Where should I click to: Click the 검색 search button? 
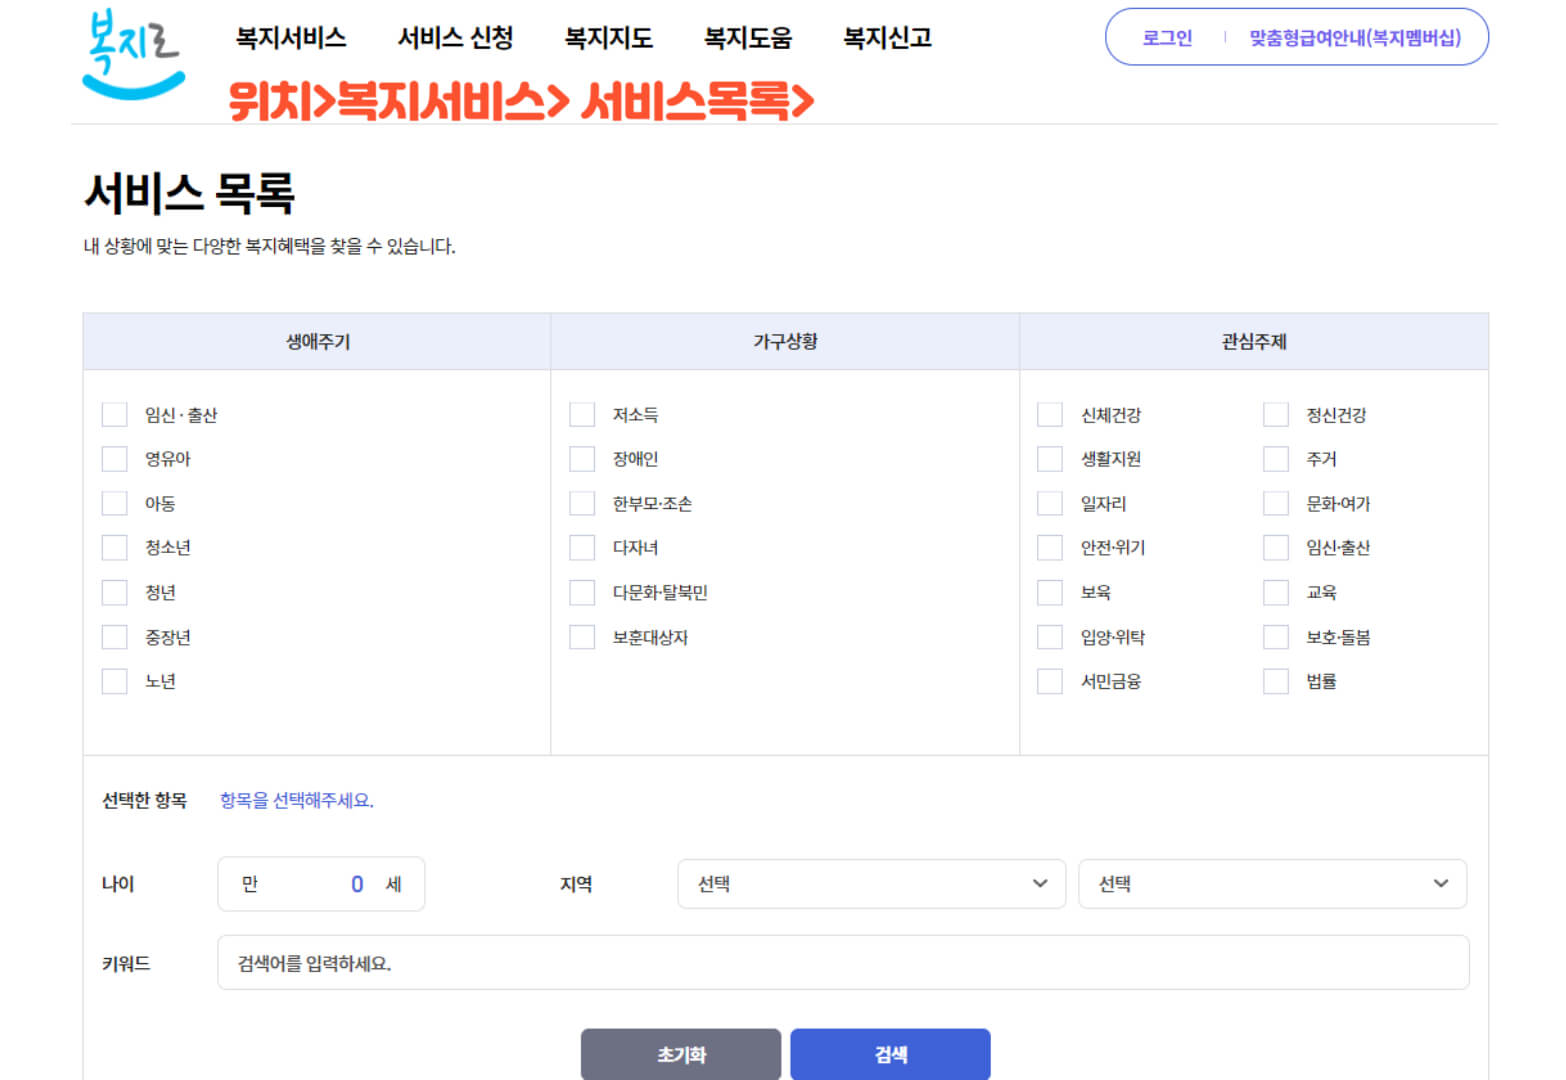[x=889, y=1054]
